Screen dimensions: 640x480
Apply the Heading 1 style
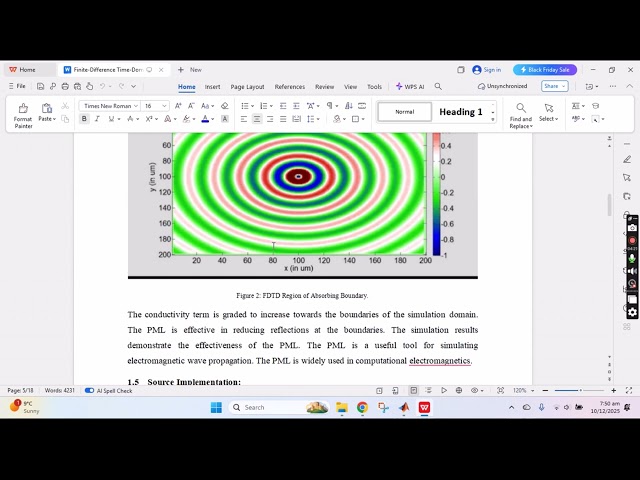[x=461, y=112]
